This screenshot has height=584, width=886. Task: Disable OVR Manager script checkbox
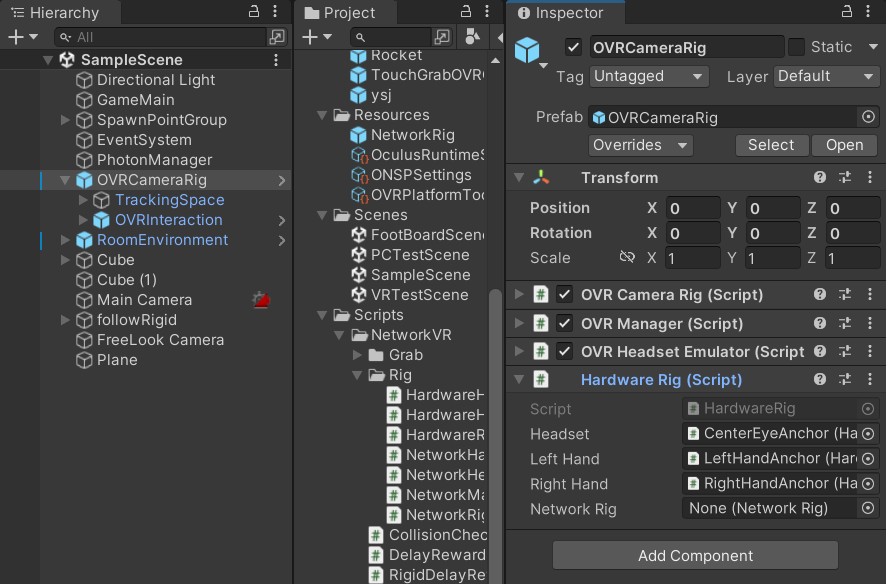point(564,323)
